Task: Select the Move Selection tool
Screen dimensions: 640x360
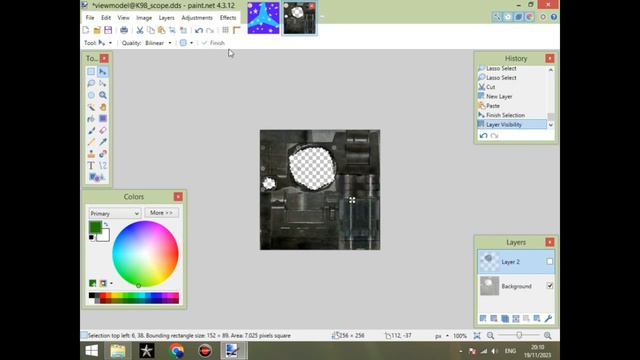Action: 103,83
